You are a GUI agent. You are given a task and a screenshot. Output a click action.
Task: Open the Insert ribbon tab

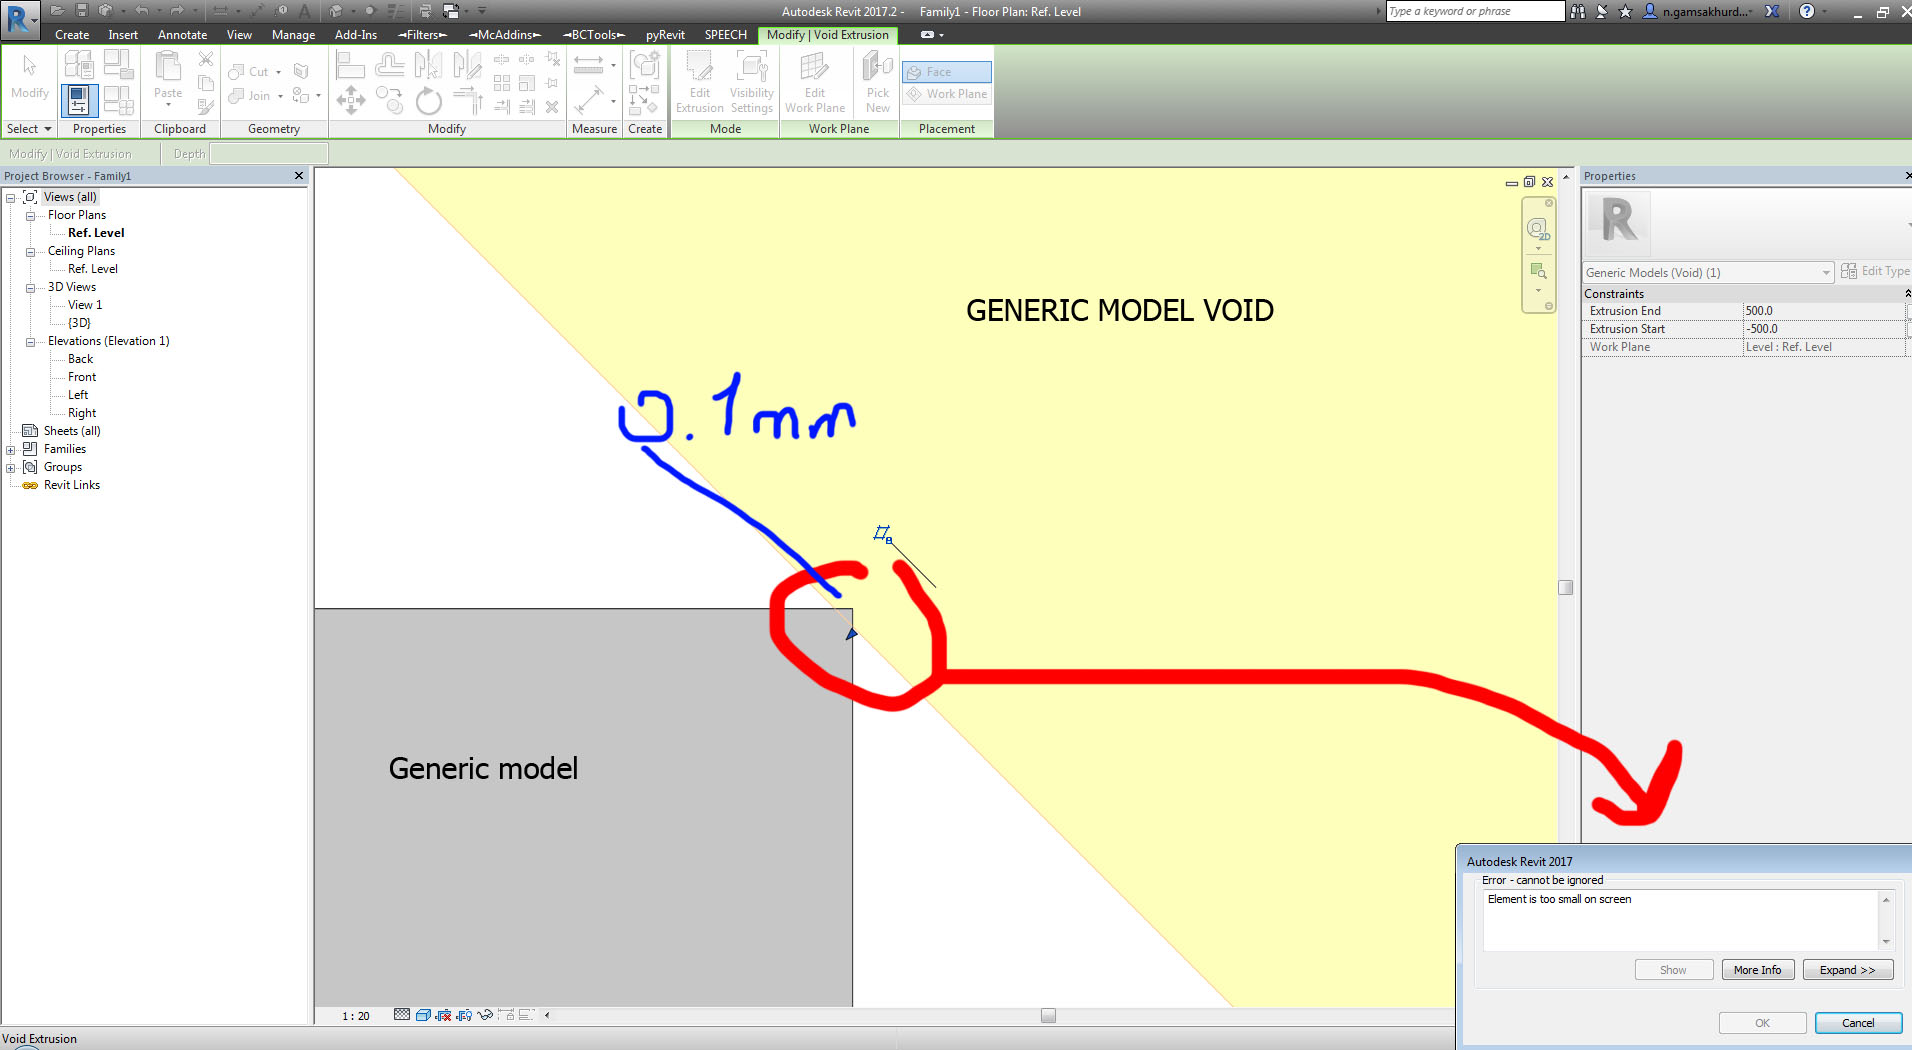123,35
